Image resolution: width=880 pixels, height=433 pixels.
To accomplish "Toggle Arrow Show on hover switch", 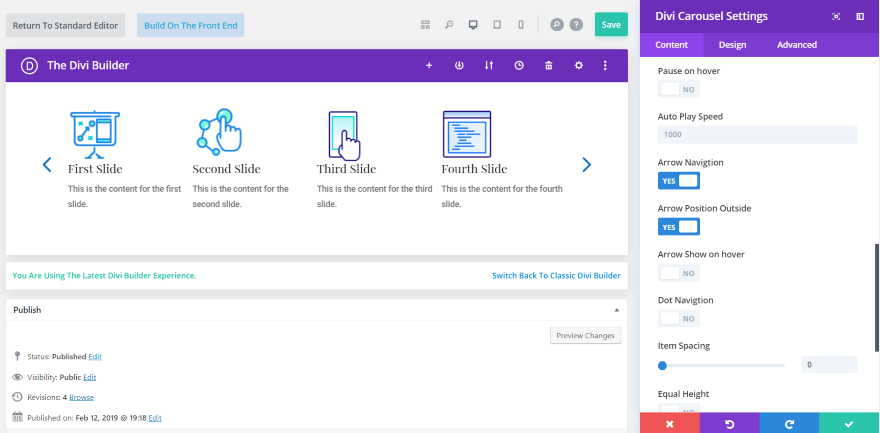I will coord(679,273).
